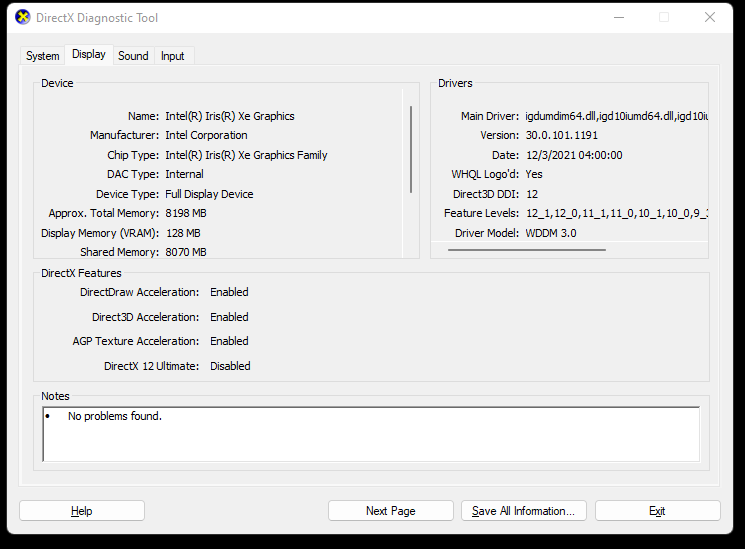Click the 'No problems found.' note
Viewport: 745px width, 549px height.
pos(115,416)
